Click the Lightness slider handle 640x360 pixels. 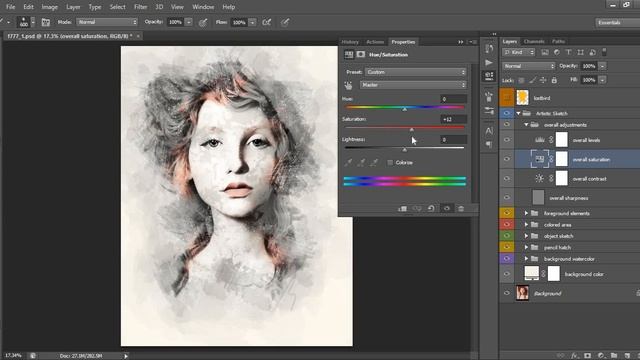404,150
